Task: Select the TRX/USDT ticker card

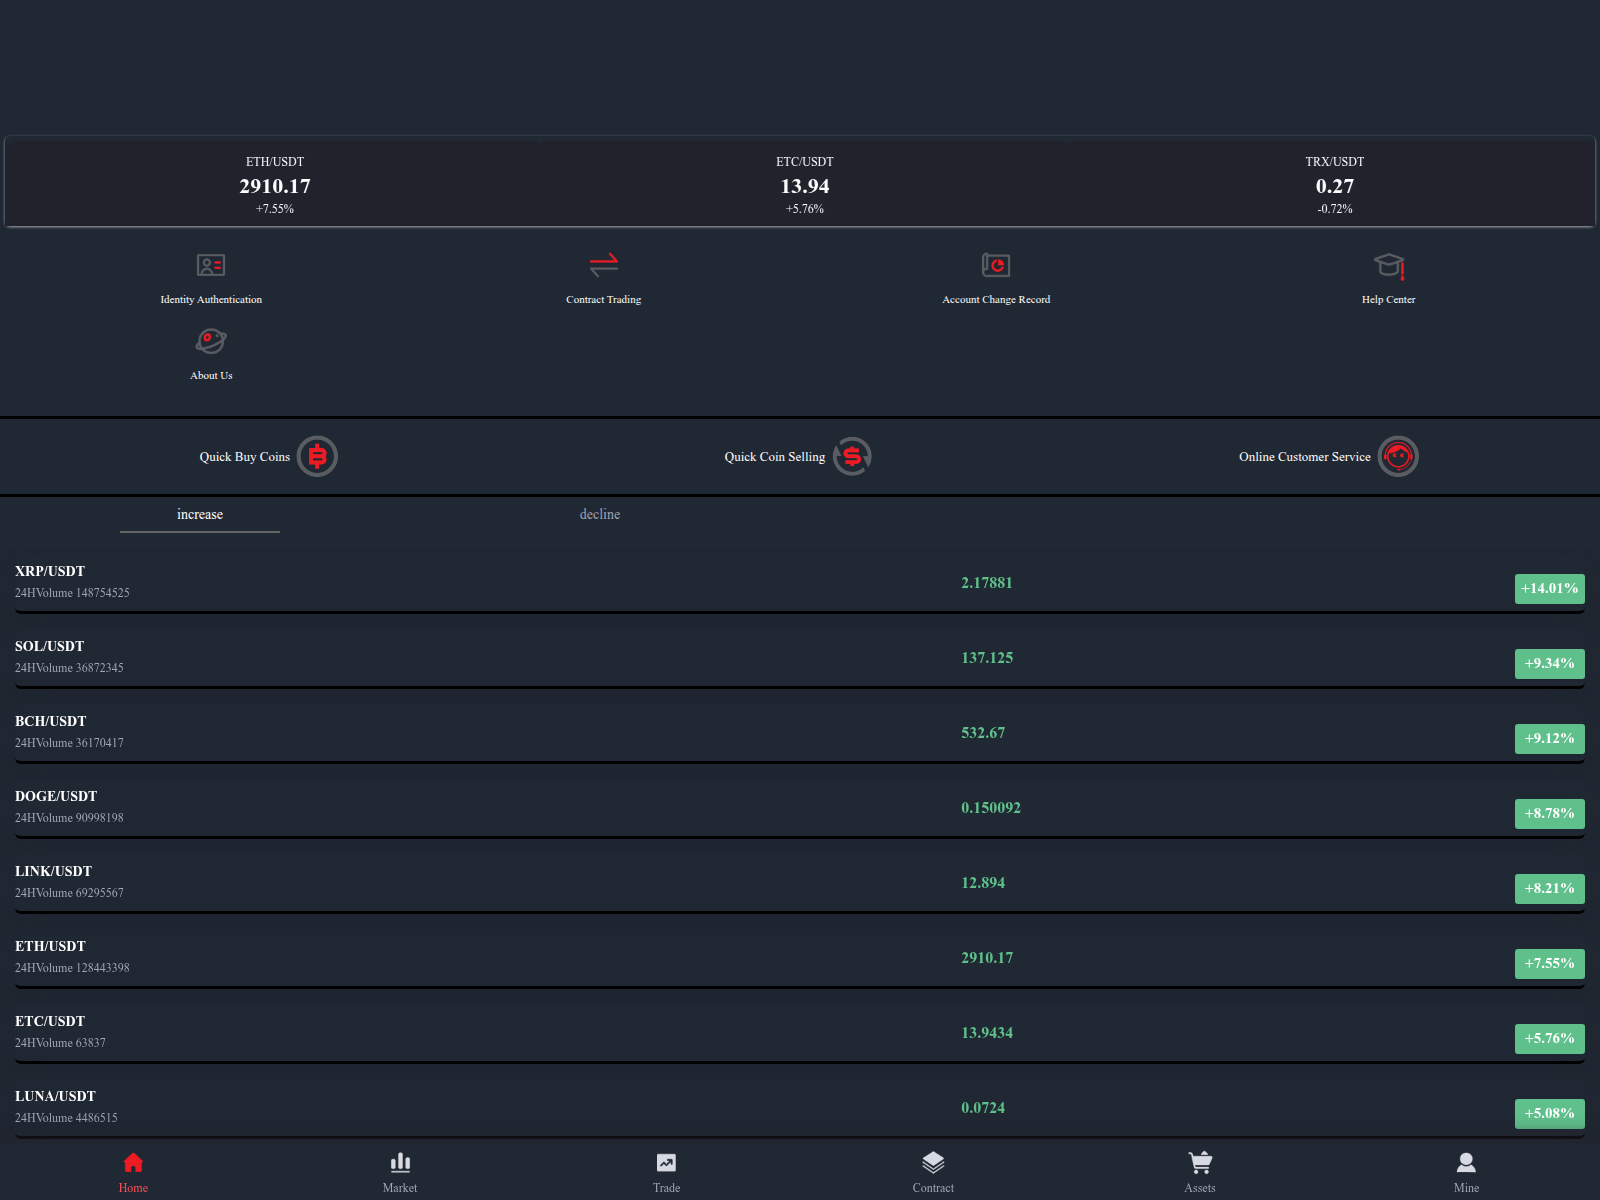Action: pos(1334,184)
